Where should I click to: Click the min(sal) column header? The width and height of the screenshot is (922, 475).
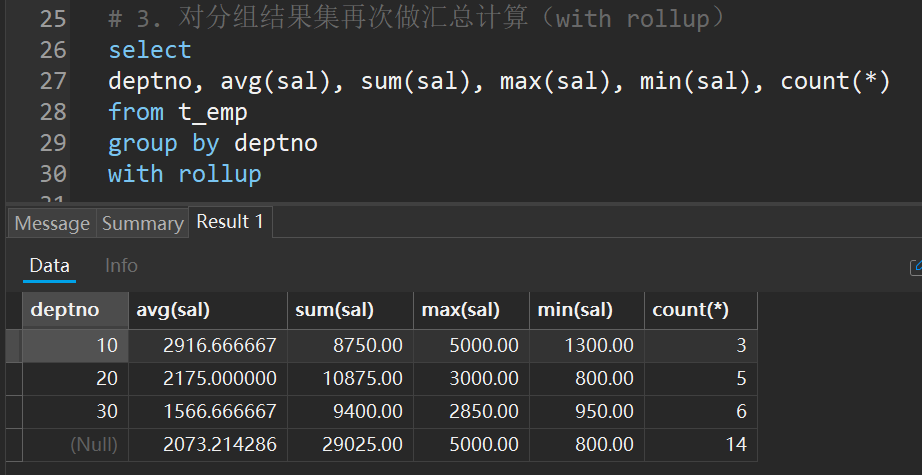587,310
